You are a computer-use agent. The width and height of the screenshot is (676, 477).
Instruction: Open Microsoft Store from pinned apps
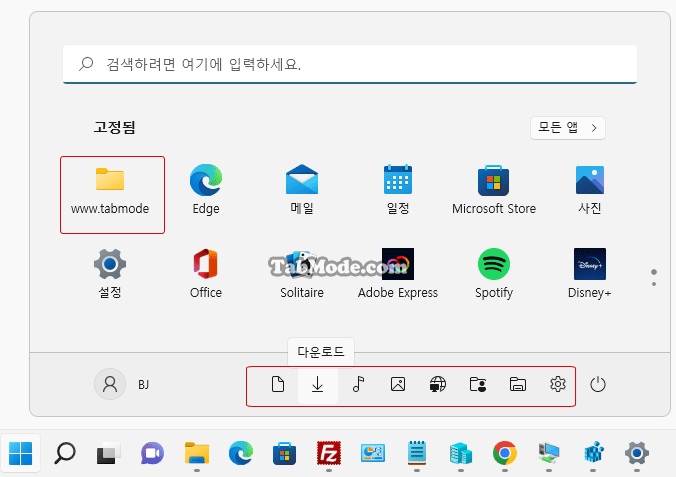494,190
